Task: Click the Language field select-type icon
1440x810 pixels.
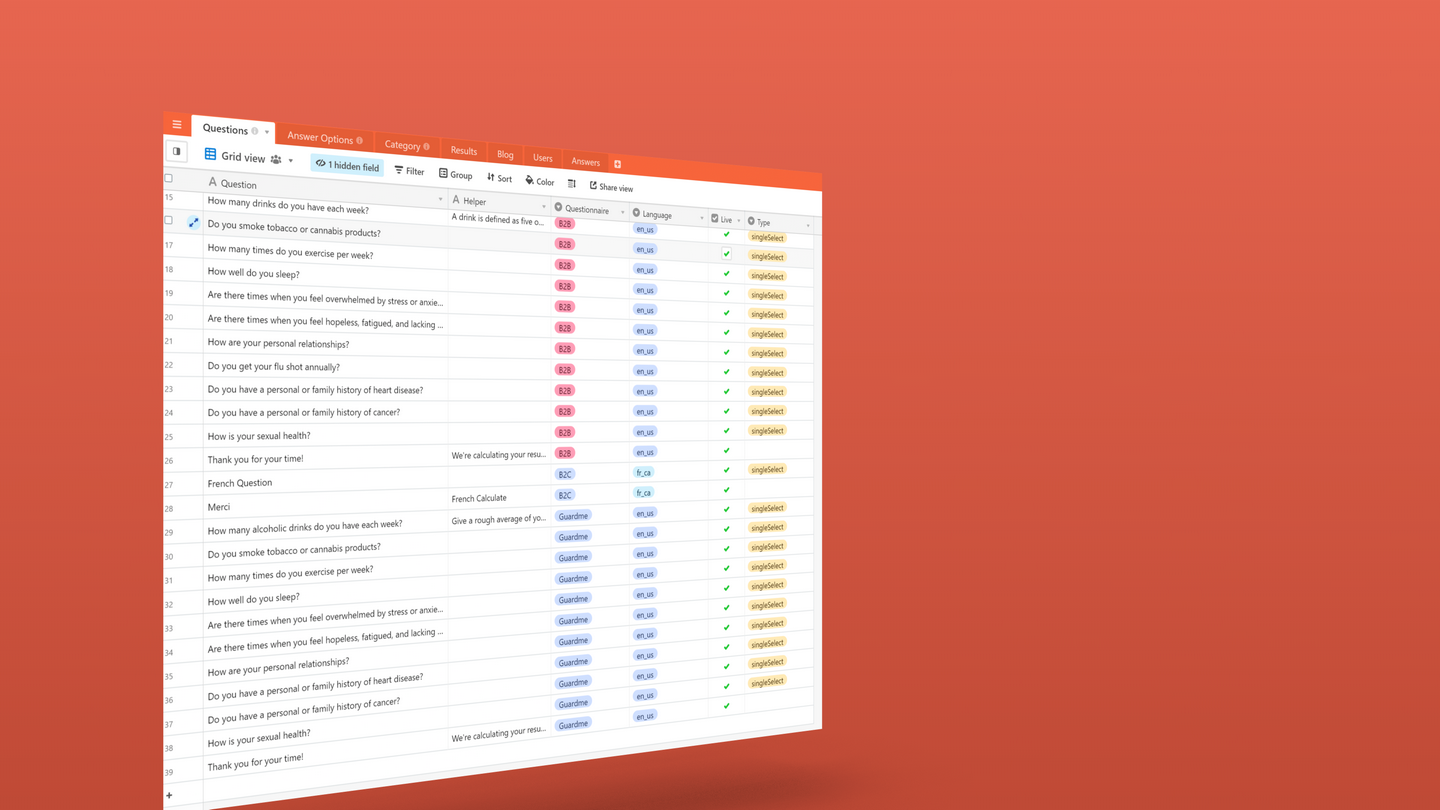Action: pyautogui.click(x=636, y=213)
